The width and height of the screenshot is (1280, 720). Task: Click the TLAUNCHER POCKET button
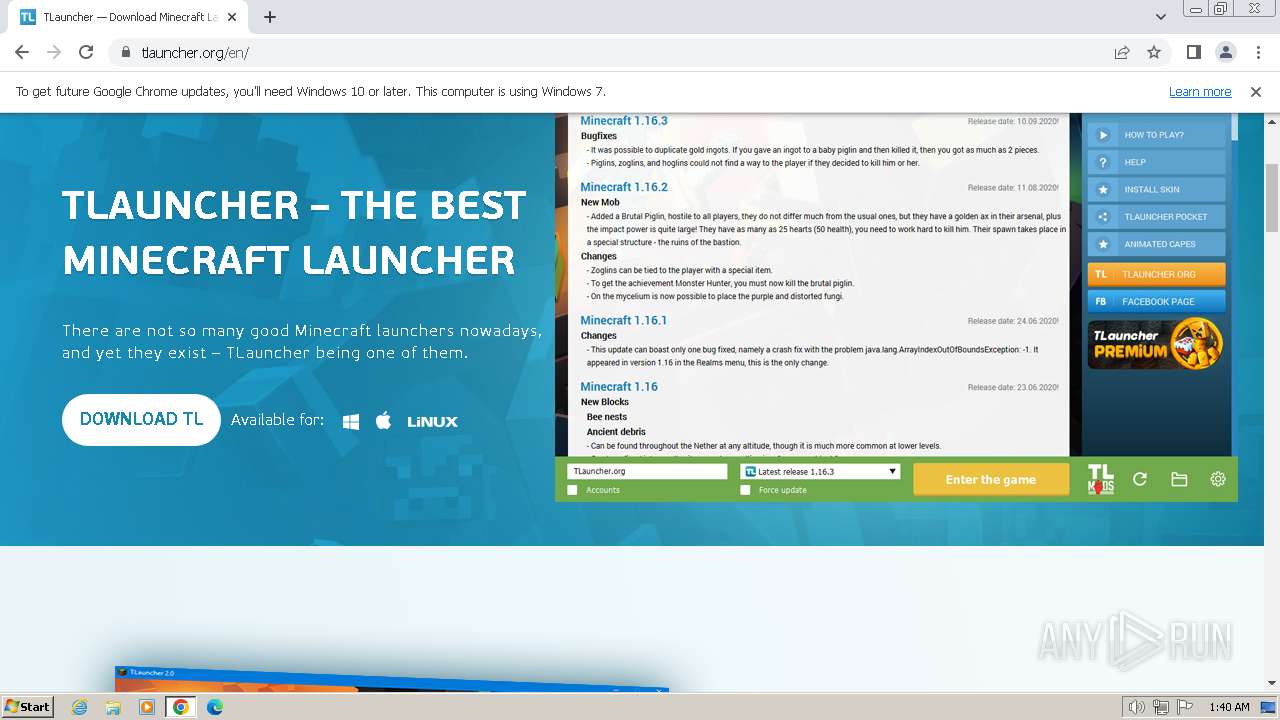click(1157, 216)
